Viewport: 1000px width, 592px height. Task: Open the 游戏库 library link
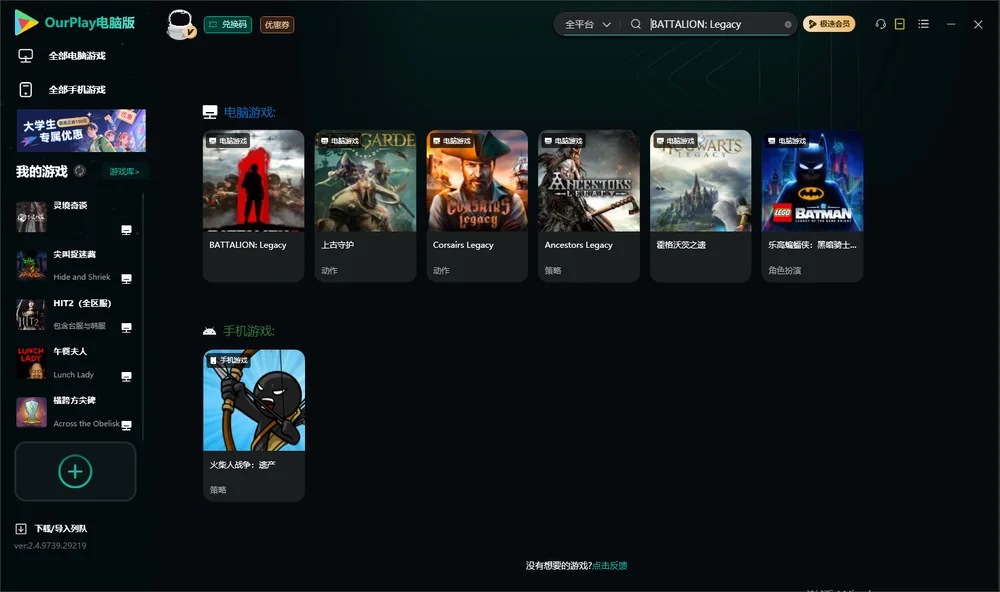click(124, 171)
